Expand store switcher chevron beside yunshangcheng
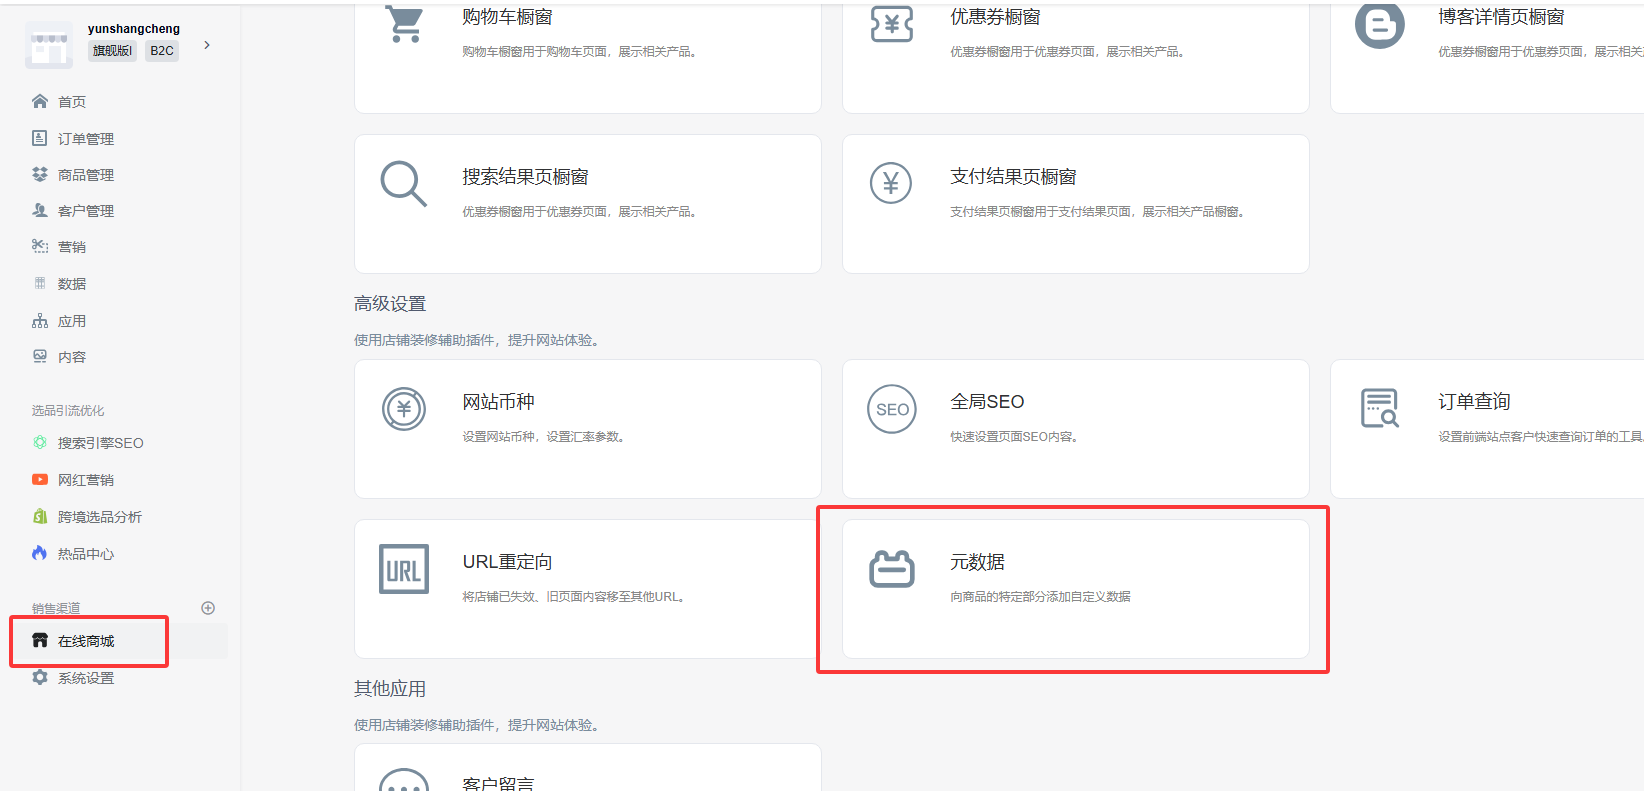This screenshot has height=791, width=1644. [x=207, y=45]
